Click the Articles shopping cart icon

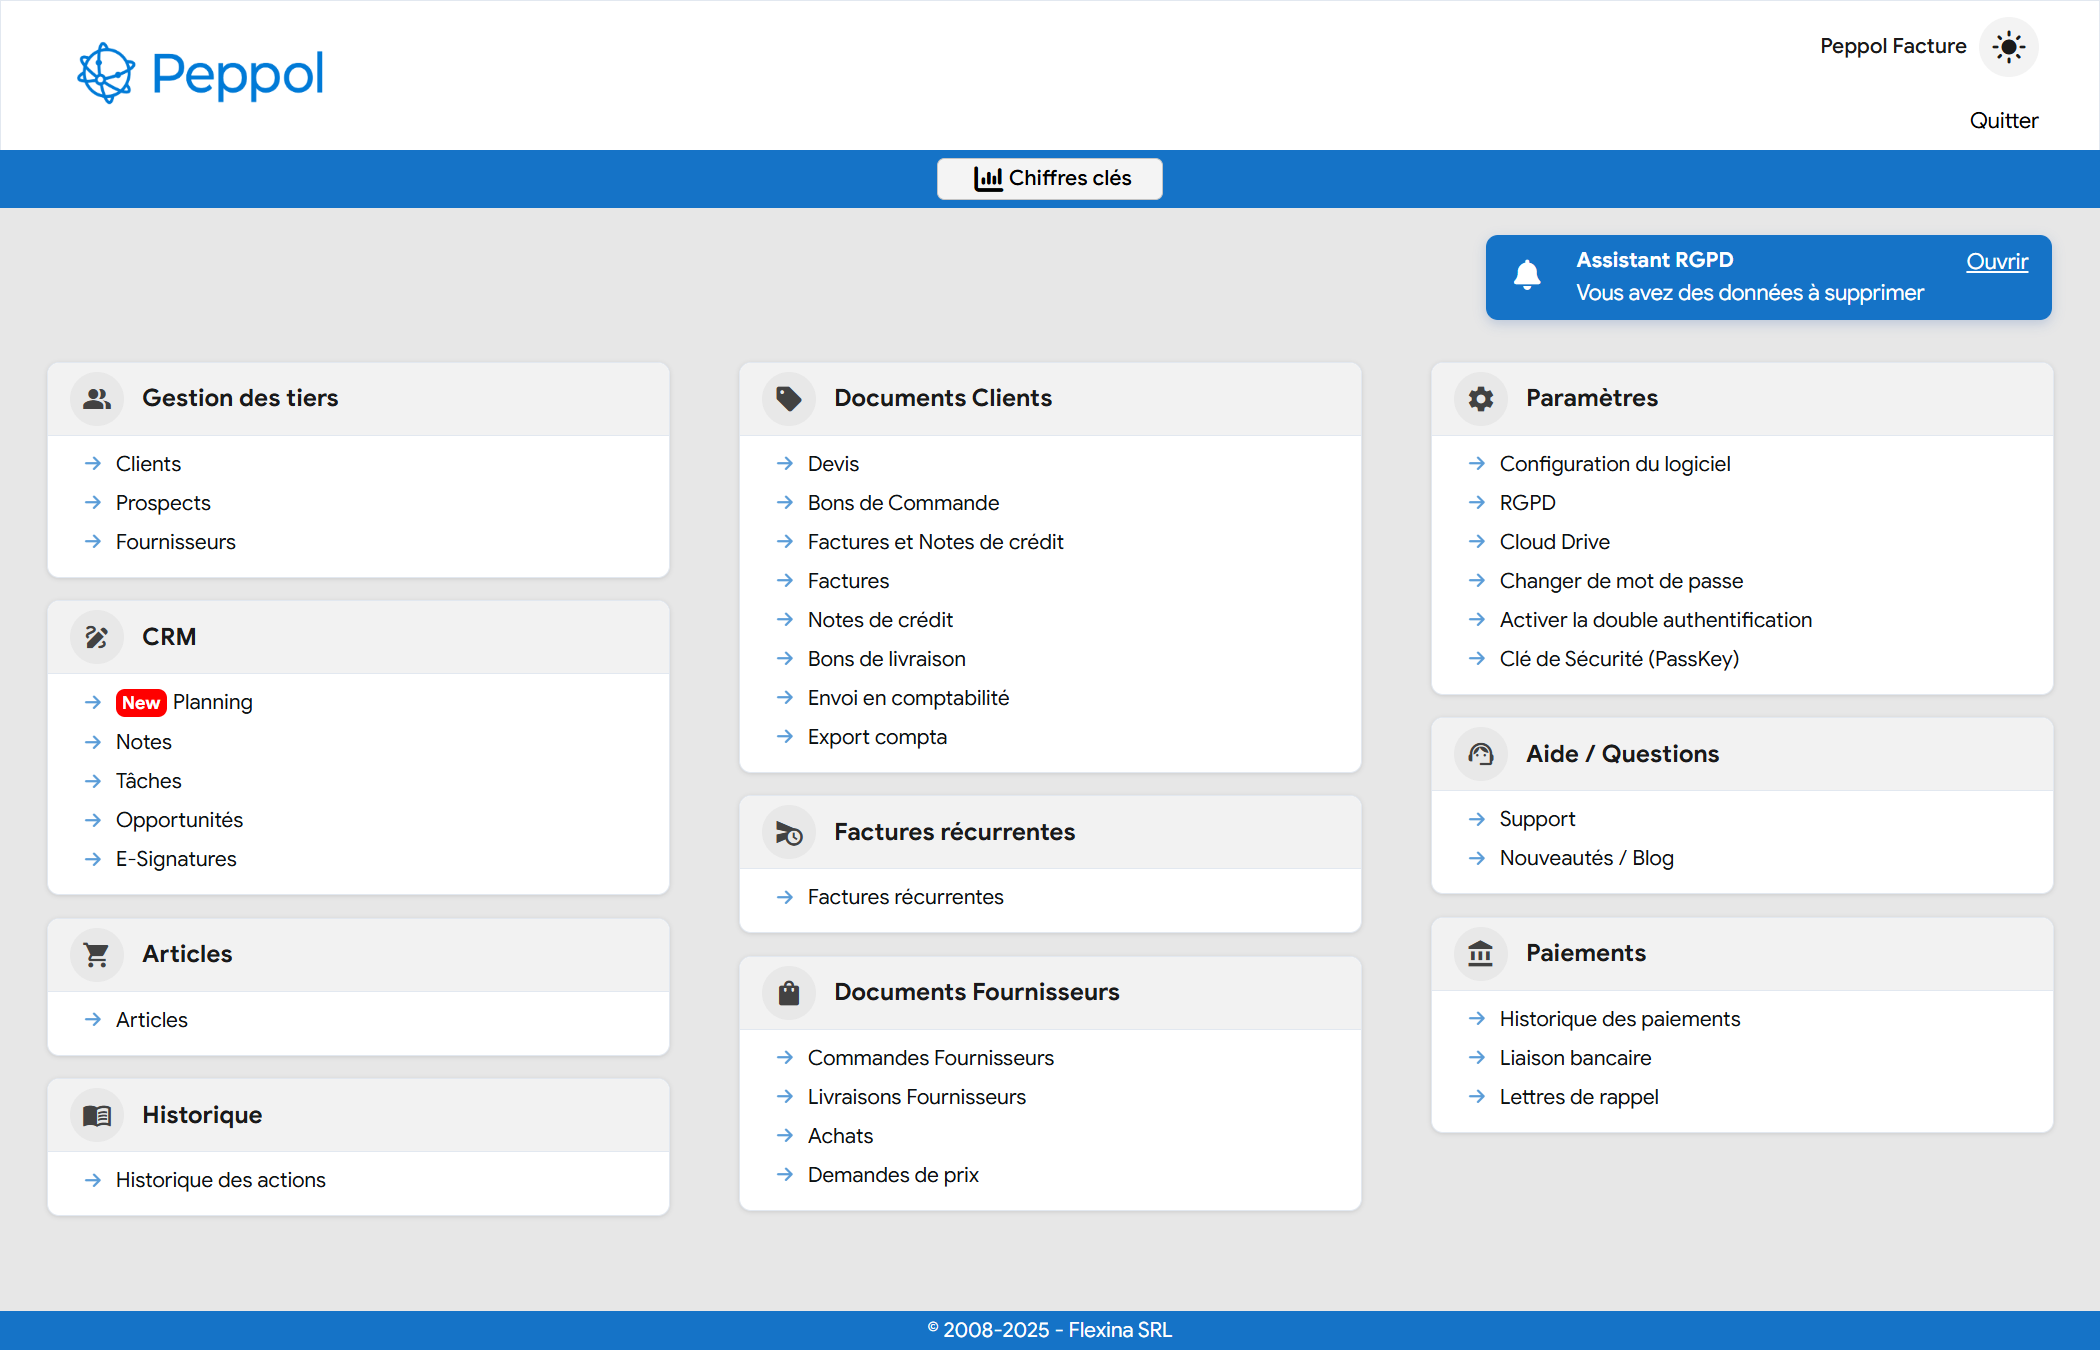[97, 954]
